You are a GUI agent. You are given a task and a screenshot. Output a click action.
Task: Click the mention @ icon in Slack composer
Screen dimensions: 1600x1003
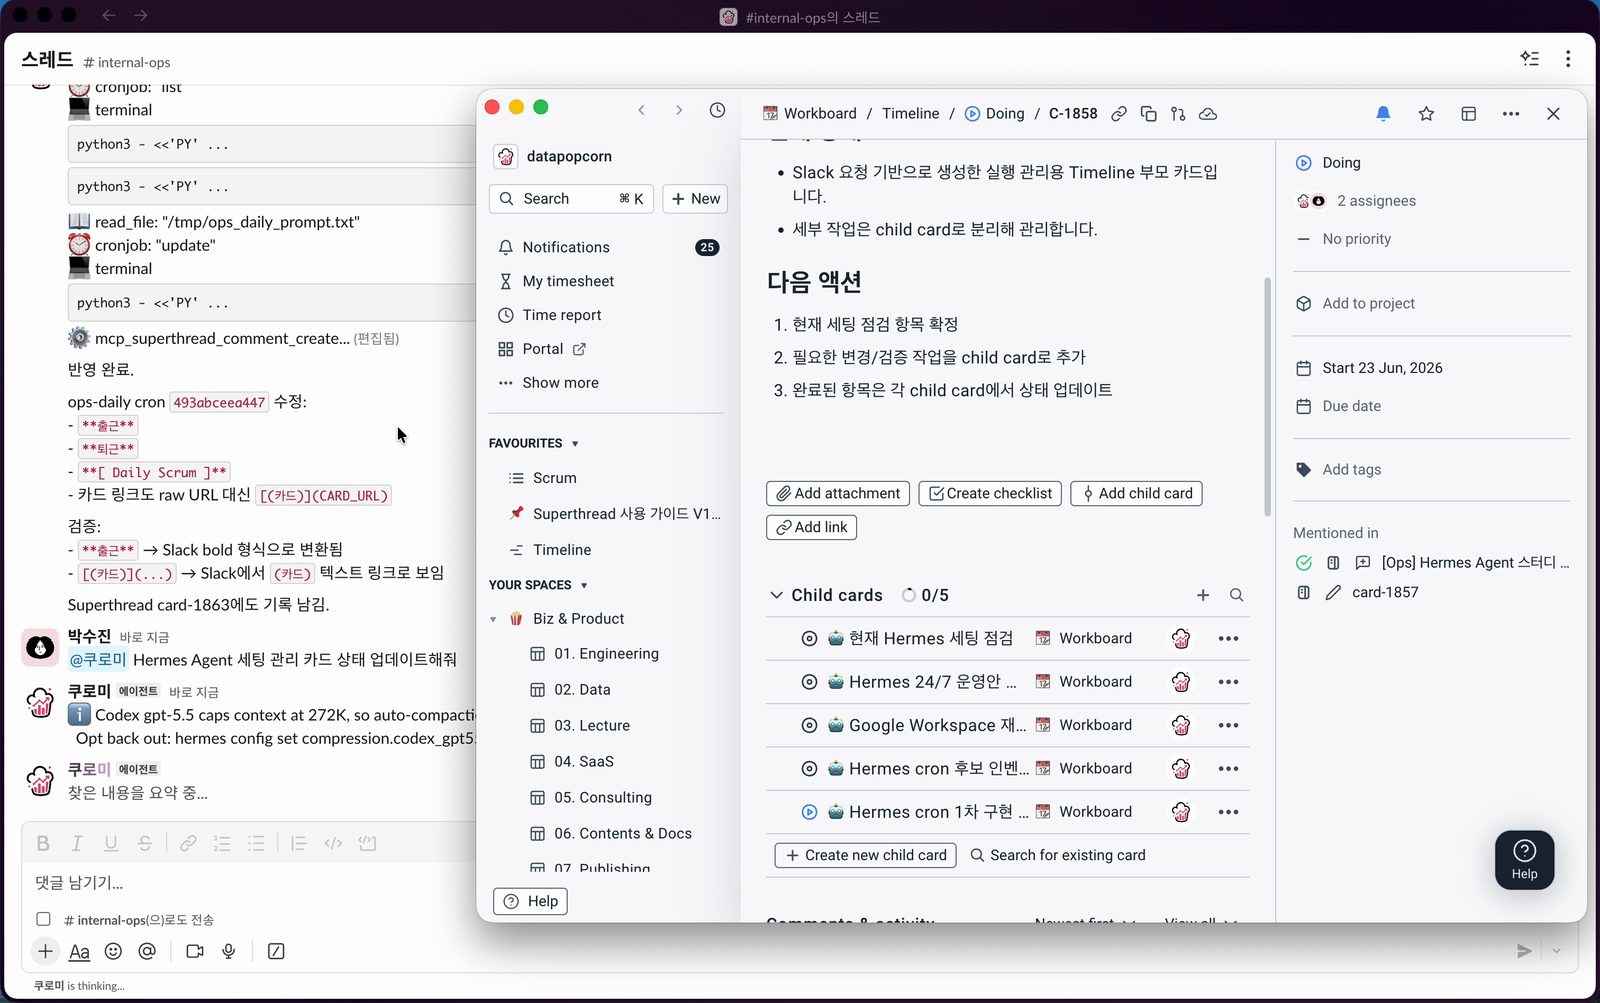click(147, 951)
